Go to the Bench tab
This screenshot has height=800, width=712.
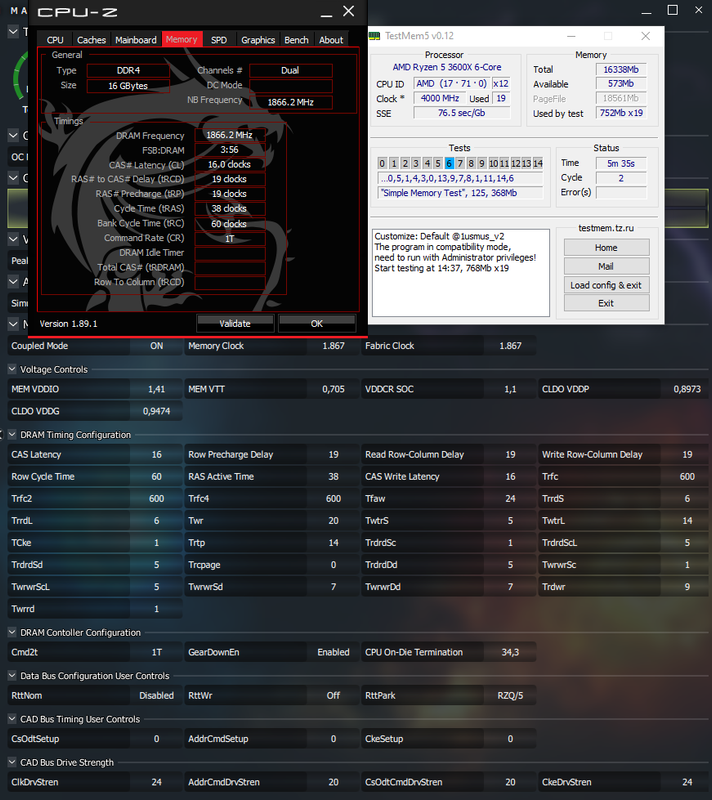[296, 40]
